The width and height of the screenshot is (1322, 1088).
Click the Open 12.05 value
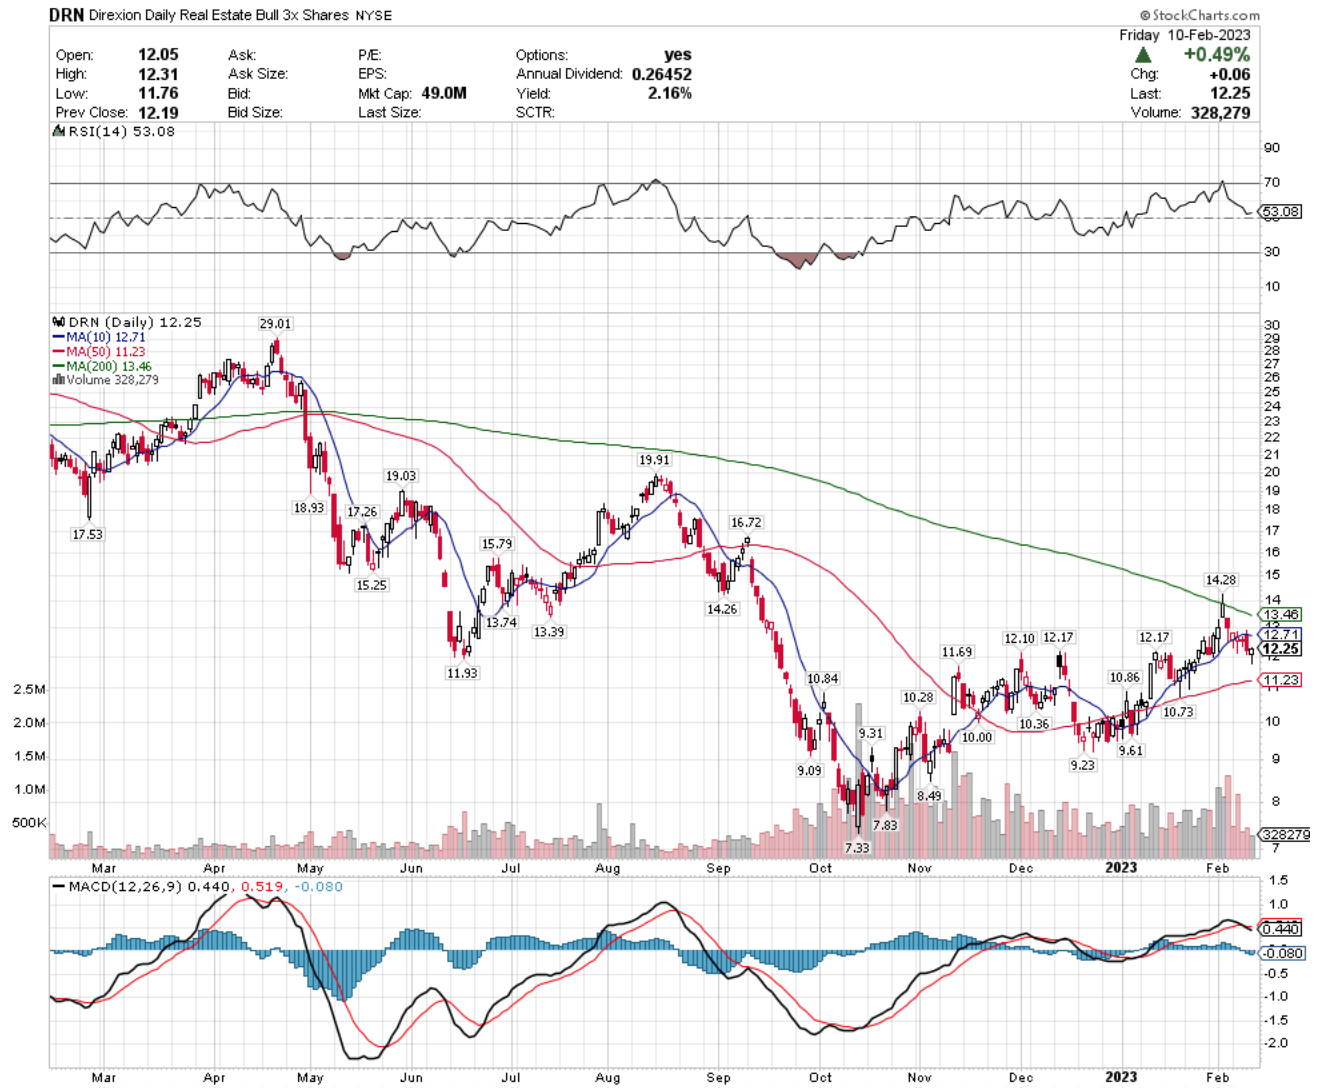[x=158, y=55]
